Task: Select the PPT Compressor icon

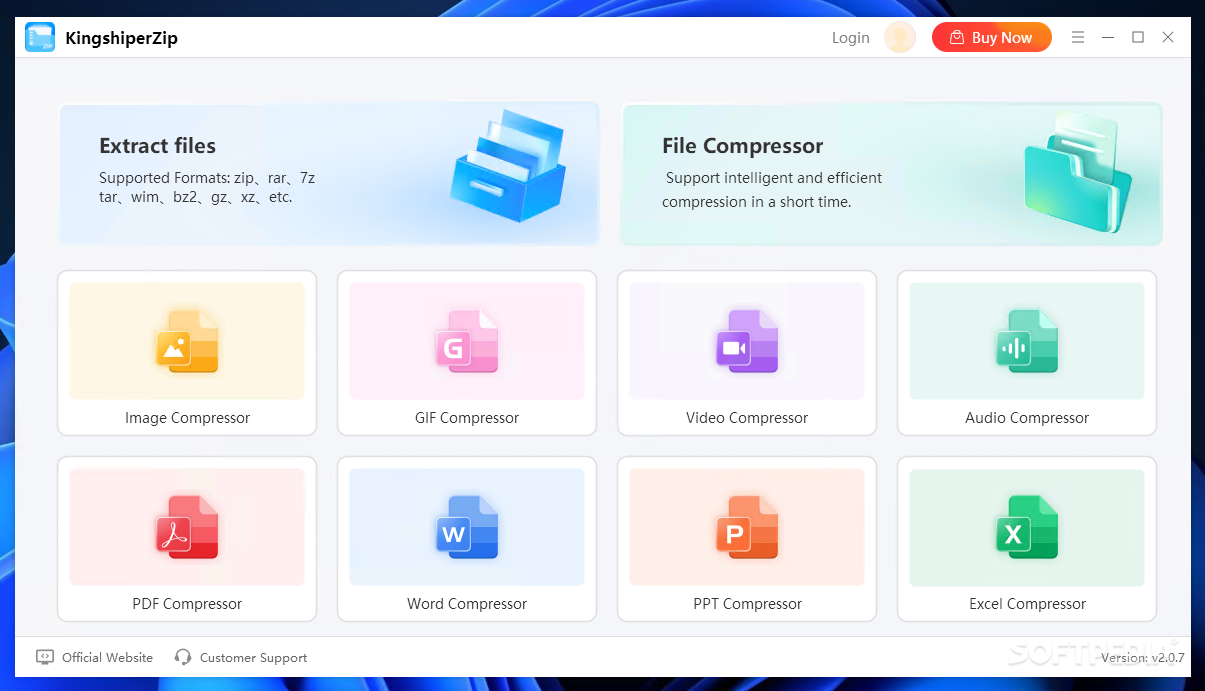Action: click(747, 527)
